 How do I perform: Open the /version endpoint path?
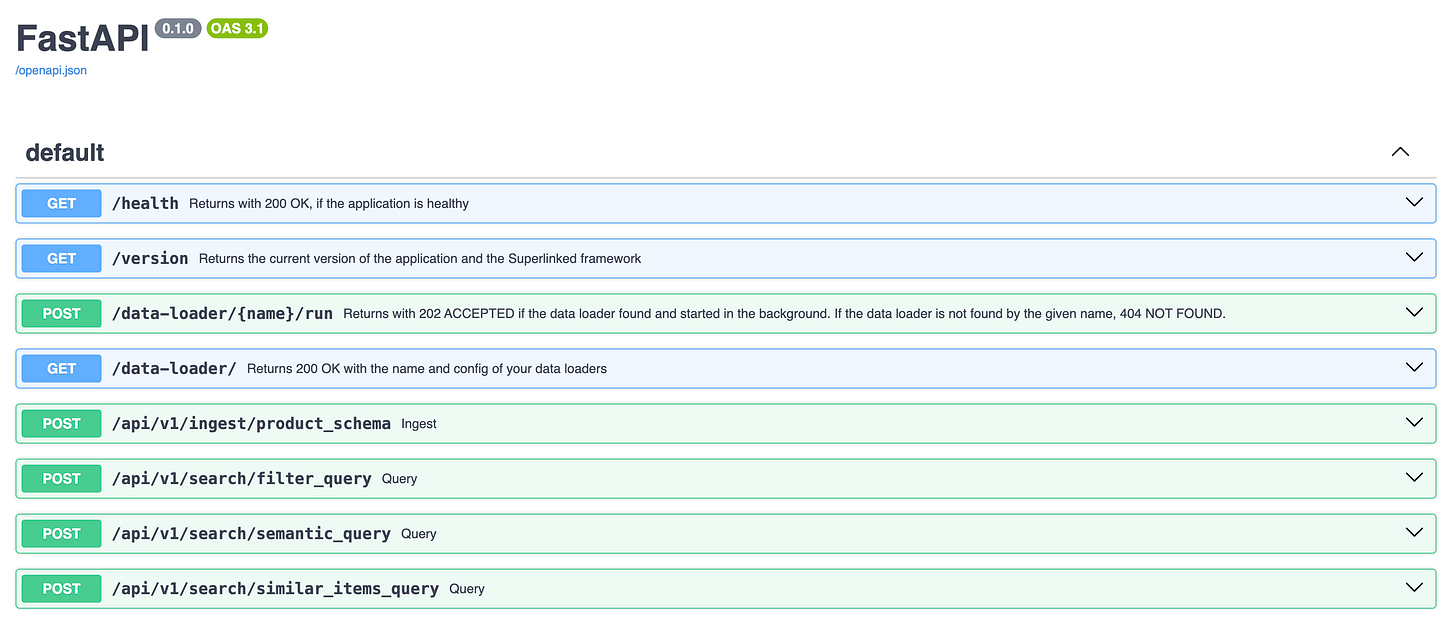[150, 258]
